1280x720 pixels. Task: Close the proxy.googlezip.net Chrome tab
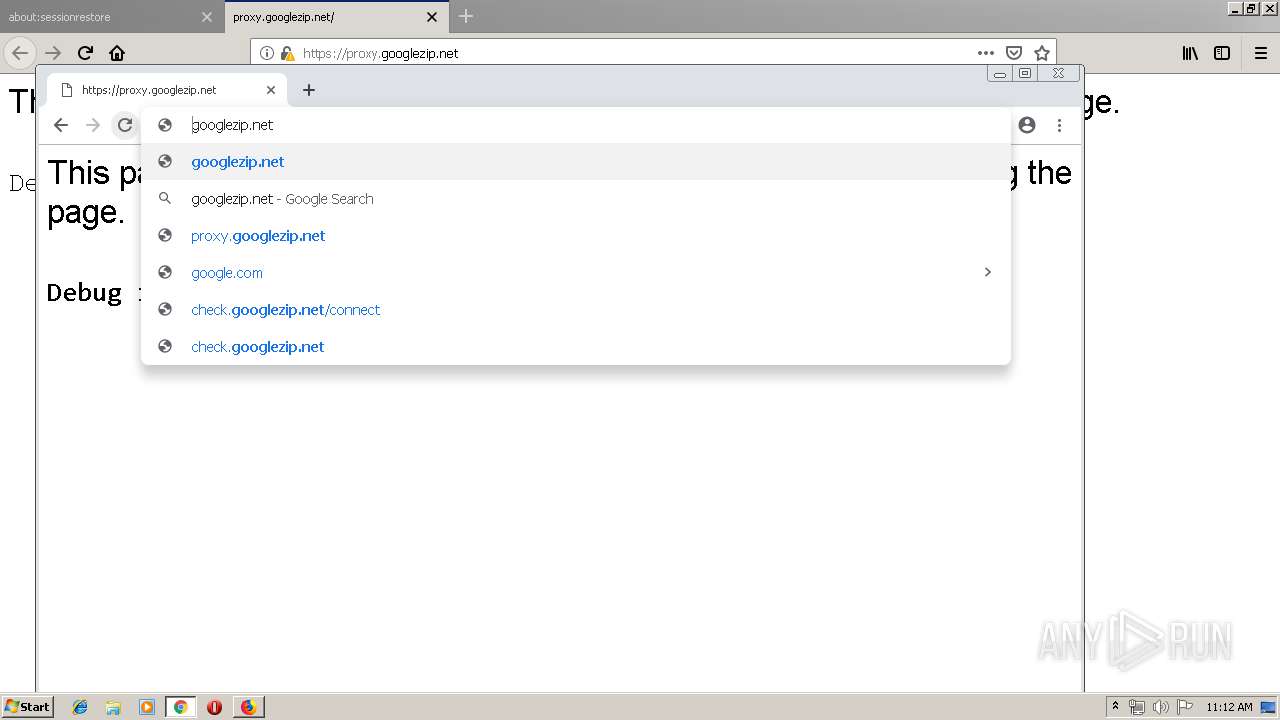271,90
